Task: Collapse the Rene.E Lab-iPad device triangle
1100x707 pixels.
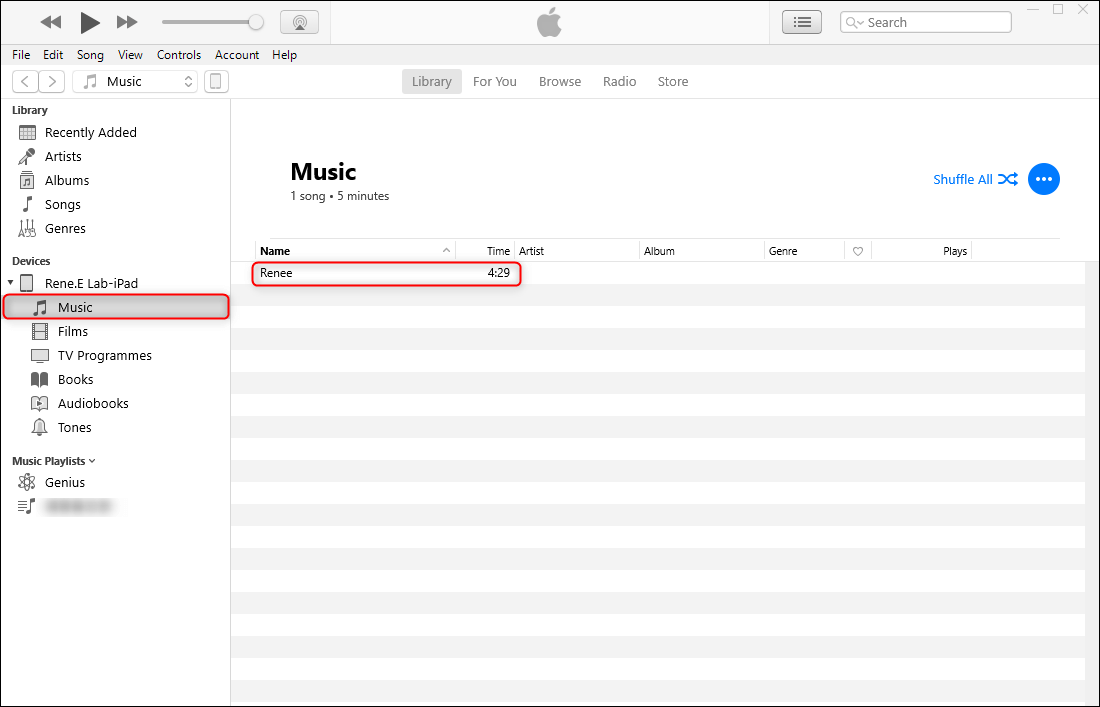Action: pyautogui.click(x=11, y=283)
